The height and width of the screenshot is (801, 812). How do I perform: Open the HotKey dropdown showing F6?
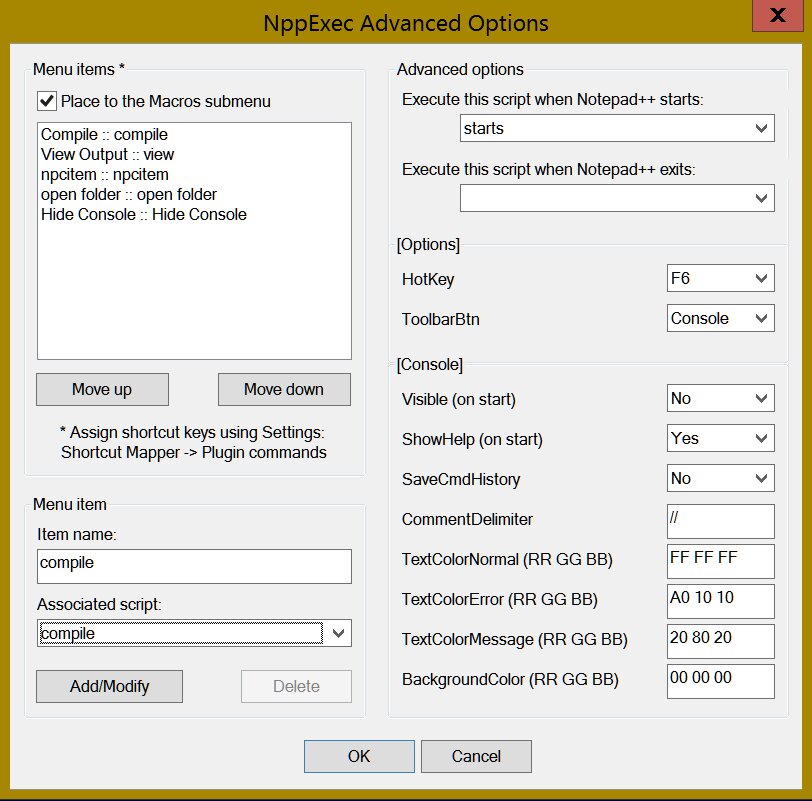(x=721, y=278)
